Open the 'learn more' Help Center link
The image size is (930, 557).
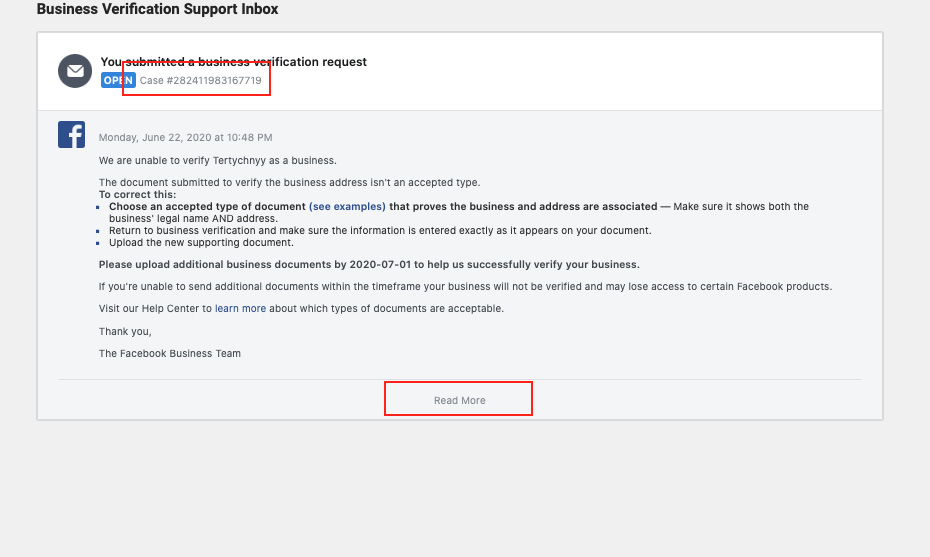click(x=240, y=308)
